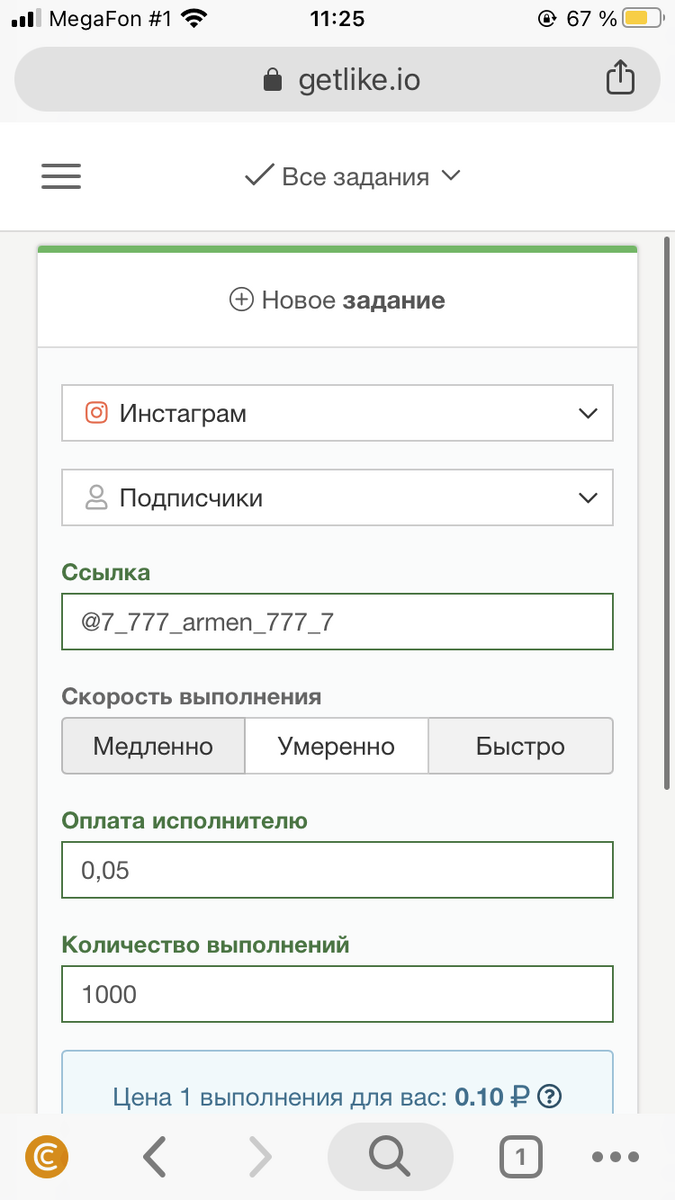The height and width of the screenshot is (1200, 675).
Task: Select the Умеренно speed option
Action: [336, 745]
